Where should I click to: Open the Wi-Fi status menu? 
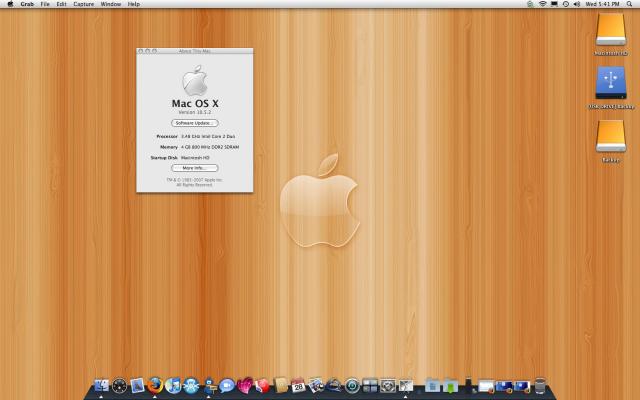[x=542, y=4]
